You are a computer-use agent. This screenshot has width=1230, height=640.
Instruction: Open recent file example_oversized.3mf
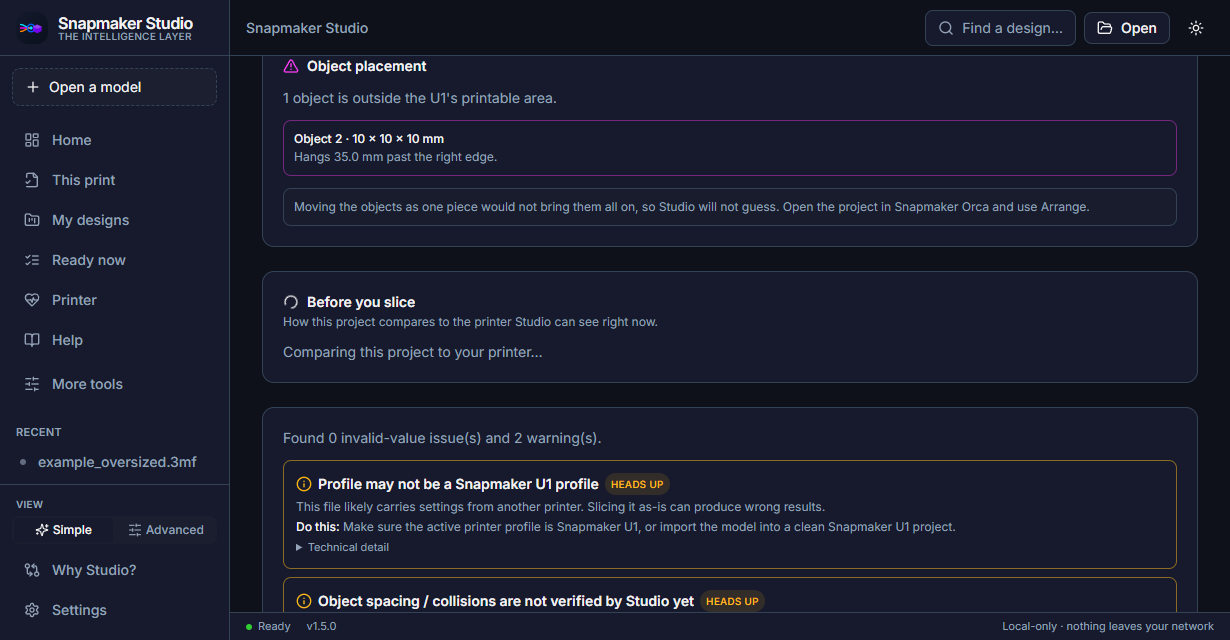[x=114, y=462]
